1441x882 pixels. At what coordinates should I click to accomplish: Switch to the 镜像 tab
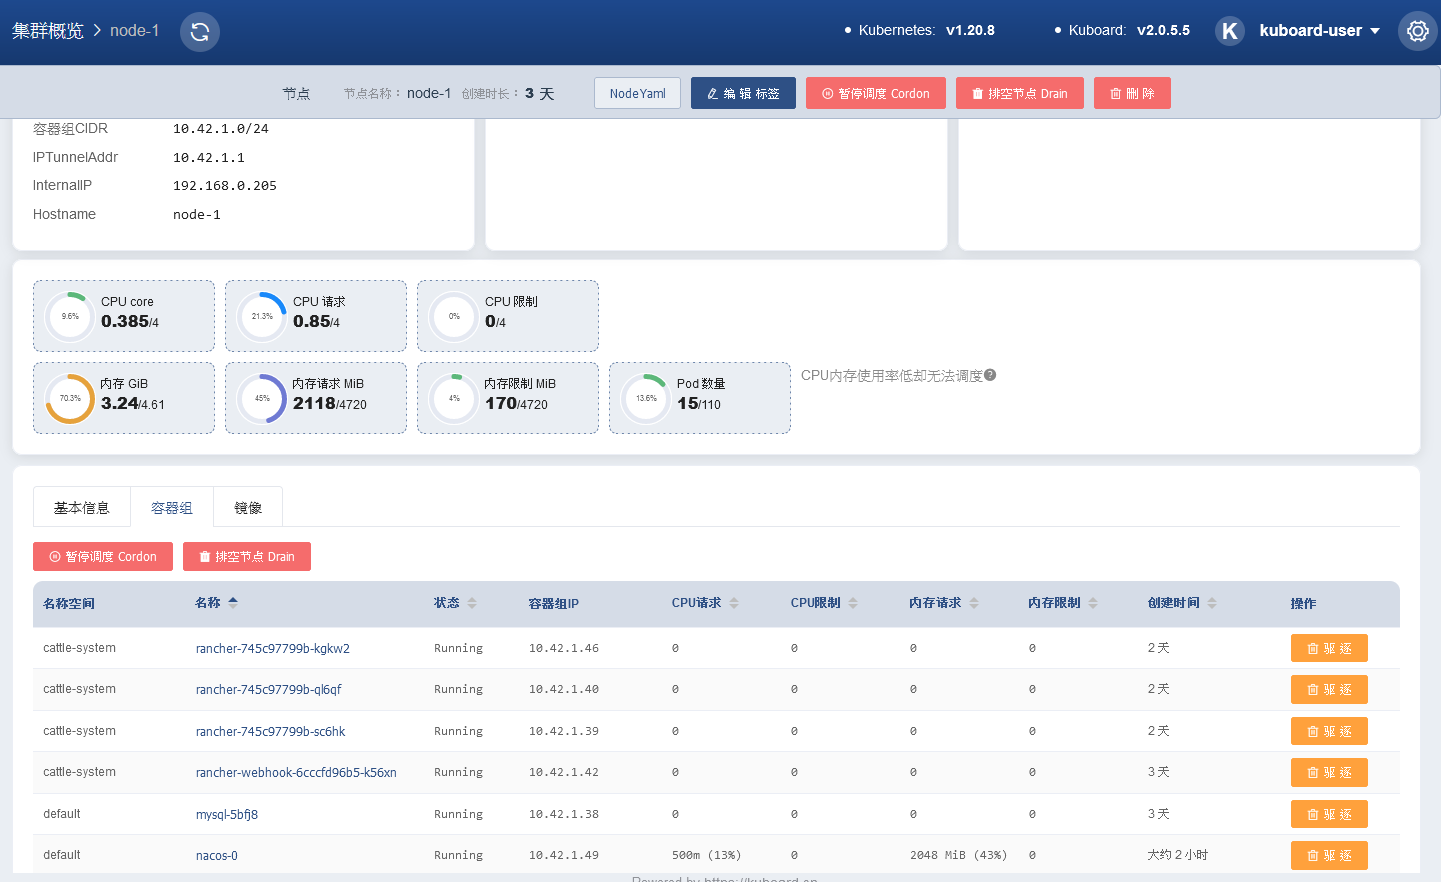(x=248, y=507)
